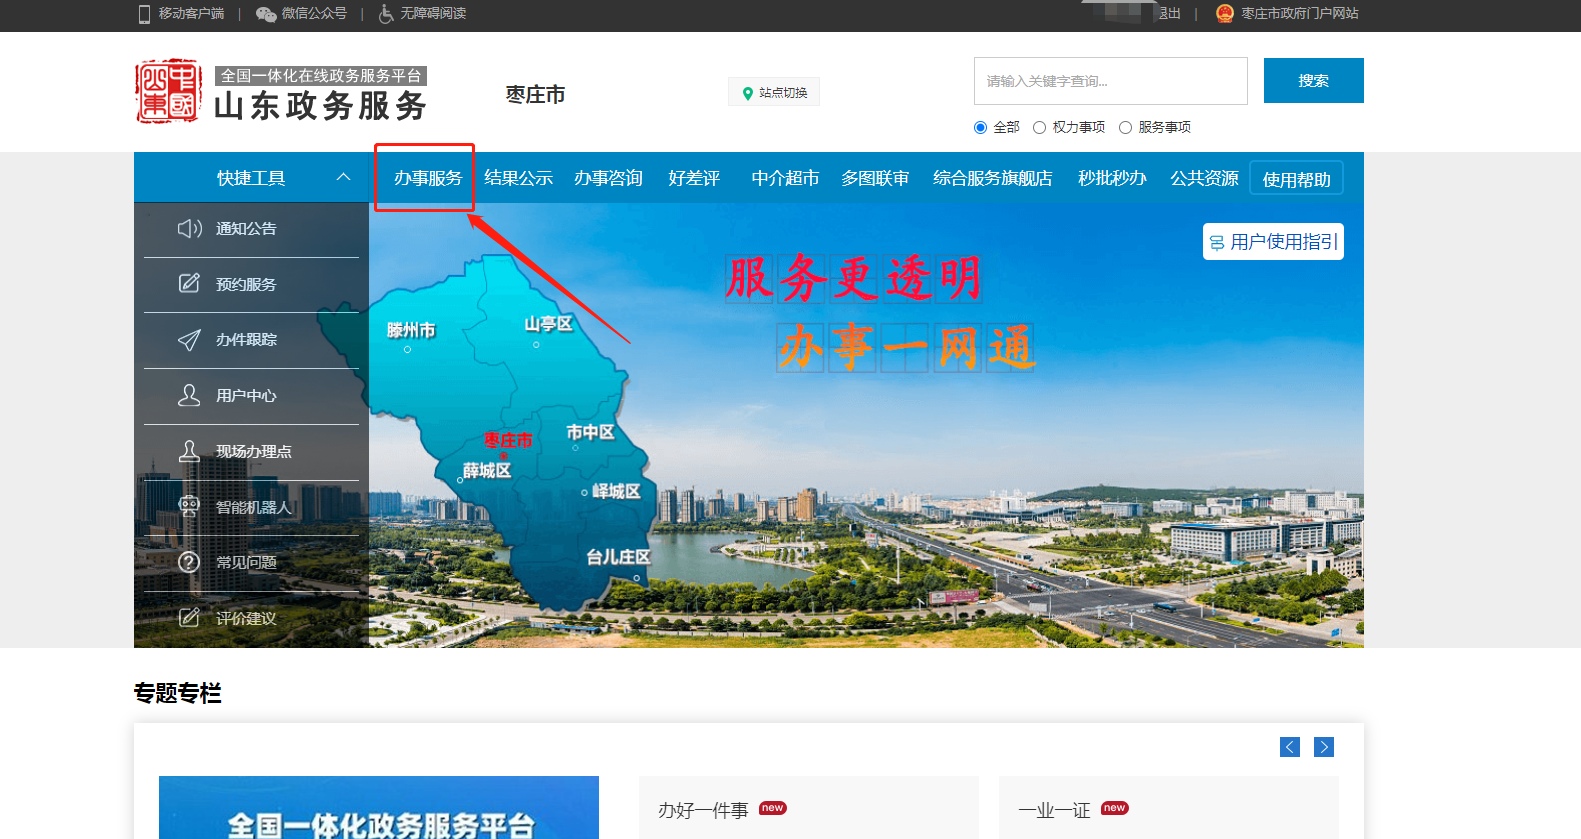Viewport: 1581px width, 839px height.
Task: Click the 预约服务 edit icon
Action: point(189,284)
